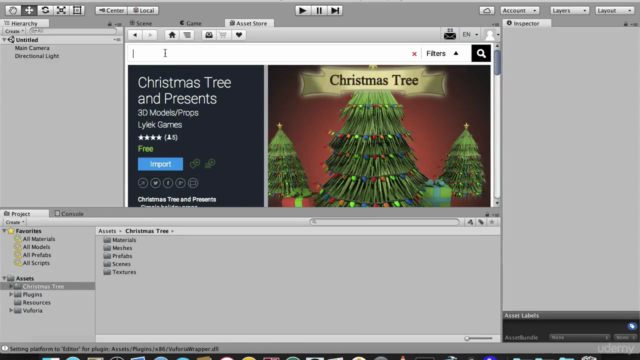Open the Asset Store shopping cart

click(223, 35)
